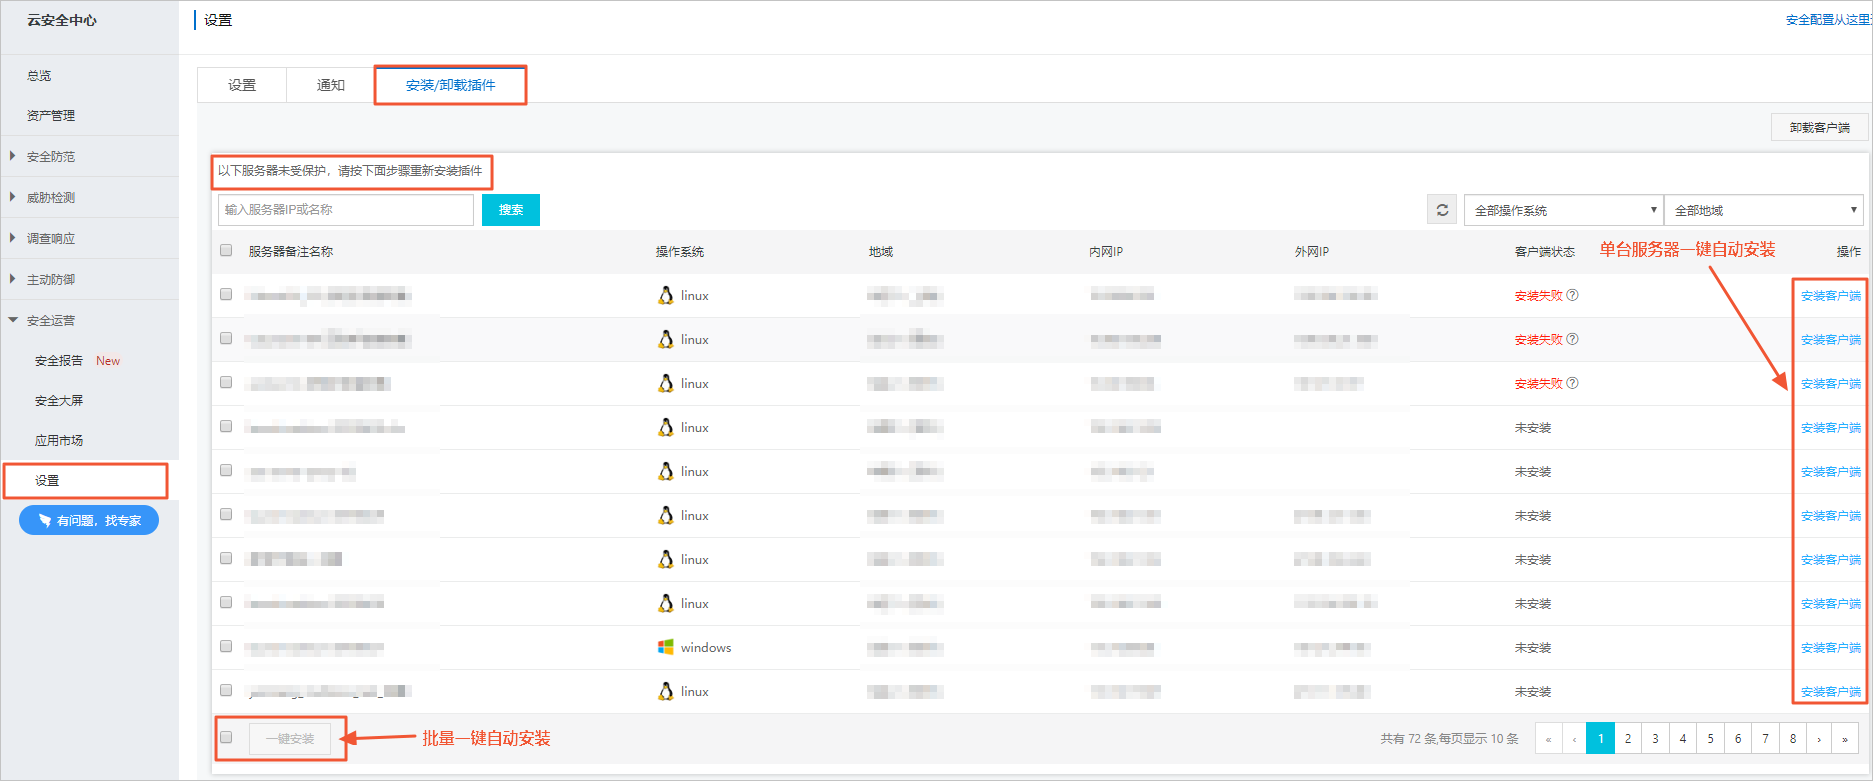This screenshot has height=781, width=1873.
Task: Click 安装客户端 link in the windows row
Action: click(1831, 648)
